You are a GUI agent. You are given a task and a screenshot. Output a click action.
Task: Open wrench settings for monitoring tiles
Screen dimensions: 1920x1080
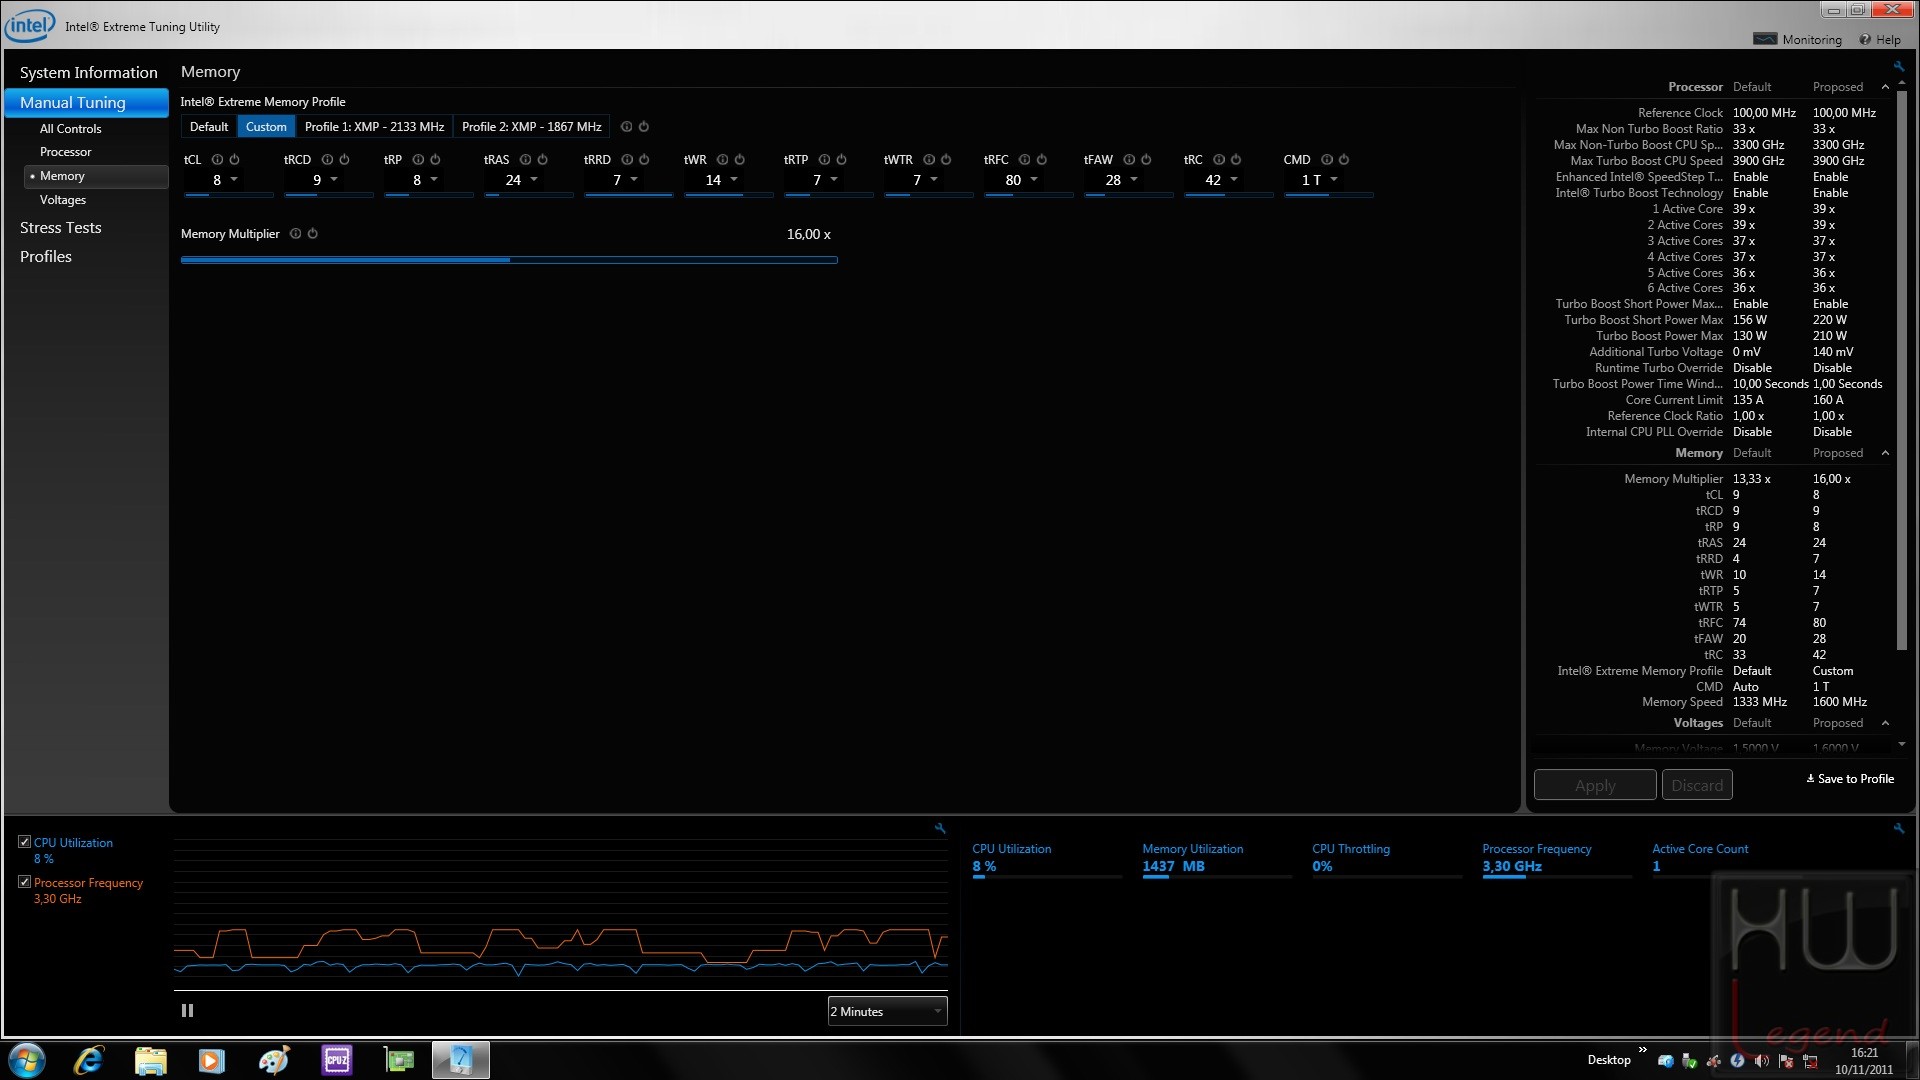[1898, 828]
